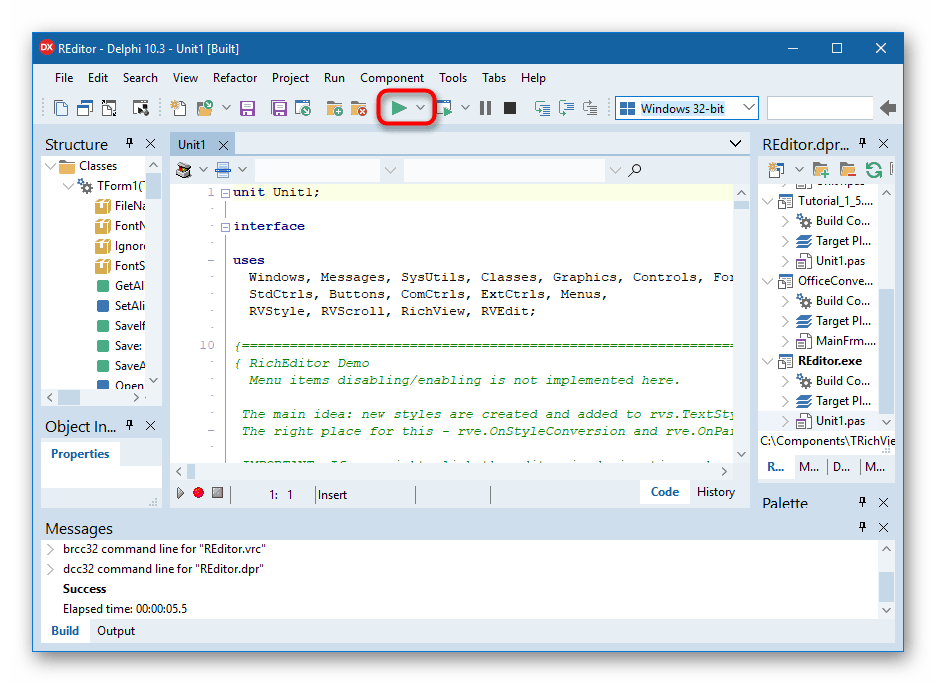The image size is (936, 684).
Task: Click the Run Until Return icon
Action: (590, 108)
